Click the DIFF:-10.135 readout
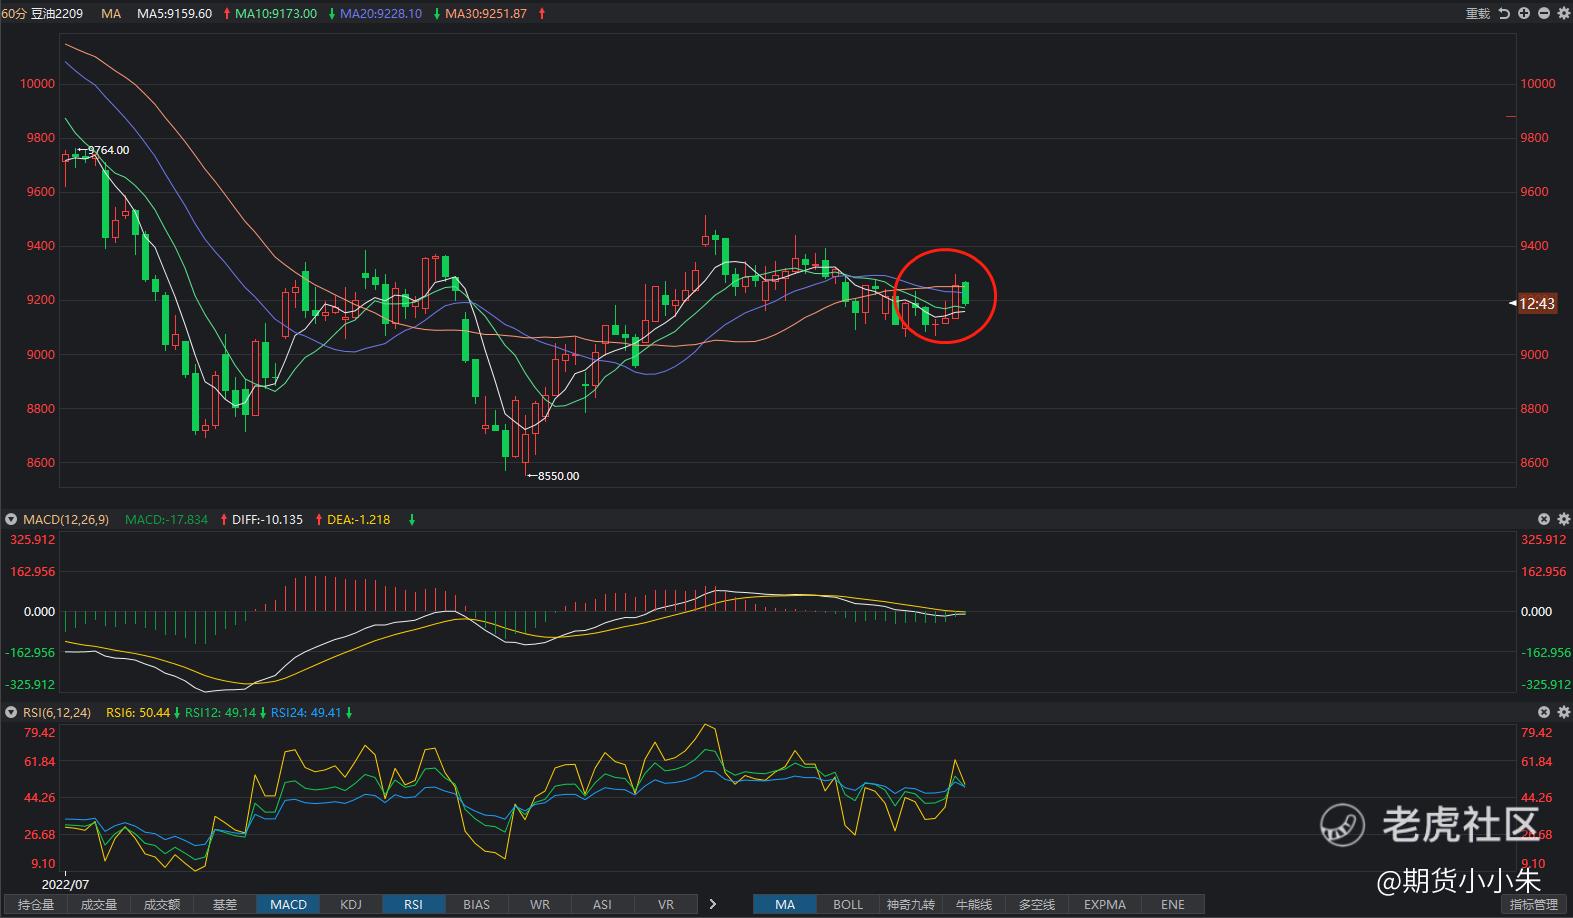 (267, 520)
